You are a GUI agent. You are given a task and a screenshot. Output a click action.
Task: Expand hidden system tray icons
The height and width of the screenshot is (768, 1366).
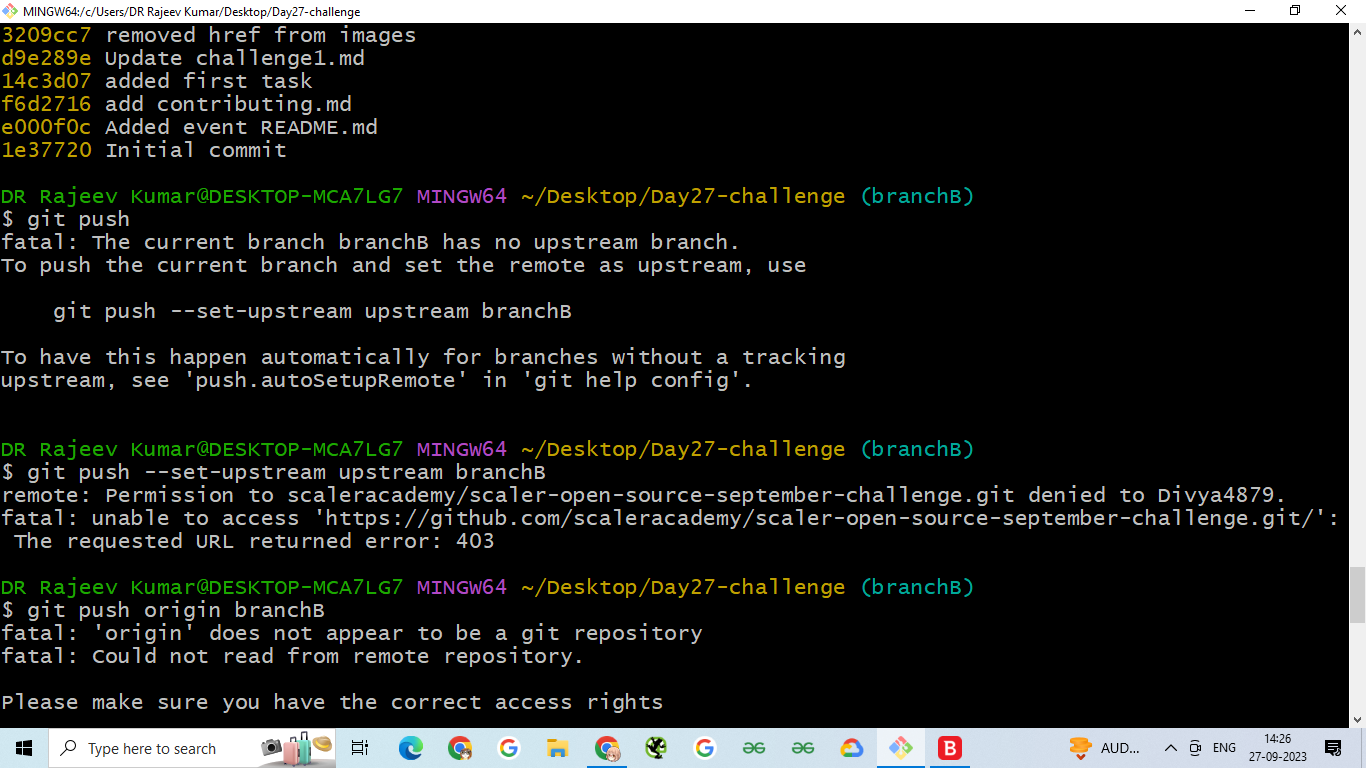pyautogui.click(x=1171, y=748)
